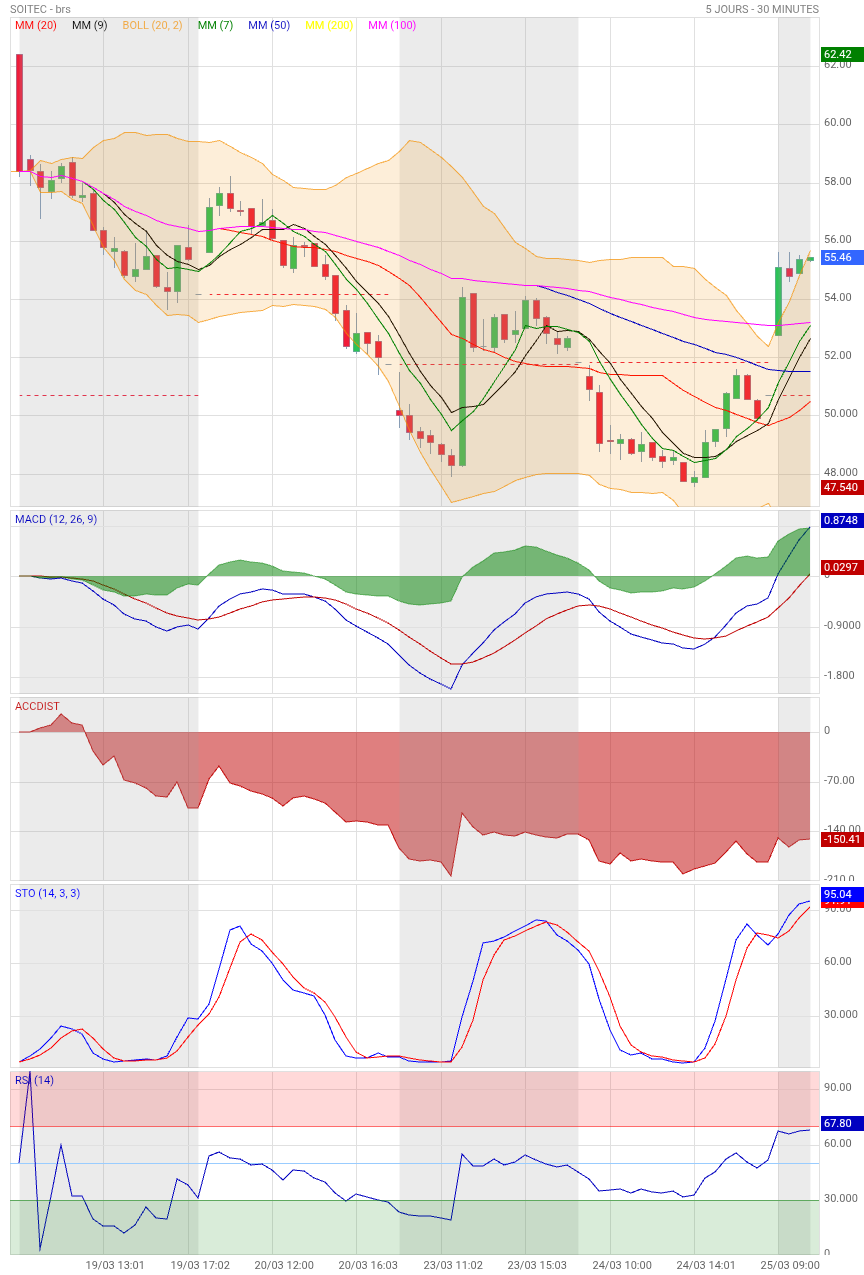
Task: Click the green MM (7) legend label
Action: pos(217,25)
